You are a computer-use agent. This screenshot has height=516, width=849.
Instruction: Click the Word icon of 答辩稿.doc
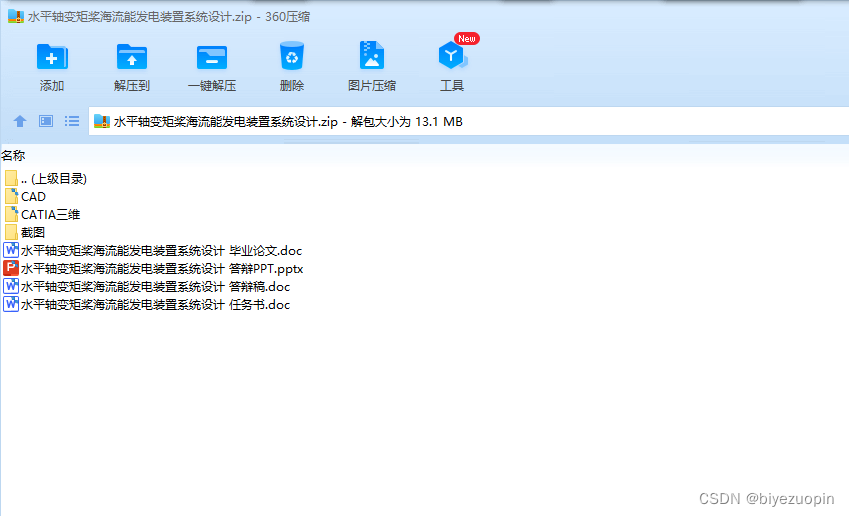[x=11, y=286]
